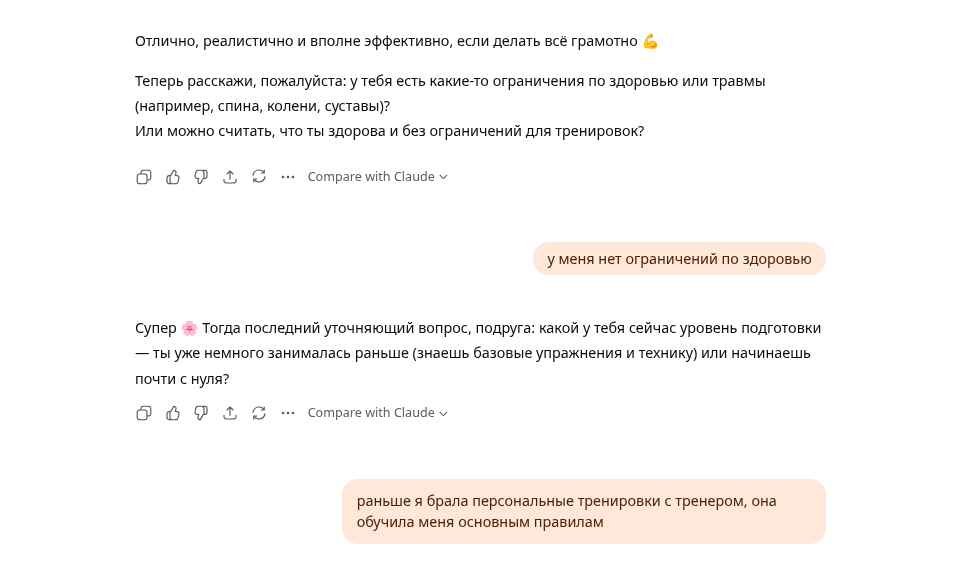Expand Compare with Claude under the "Супер" reply
The height and width of the screenshot is (571, 972).
(x=377, y=413)
